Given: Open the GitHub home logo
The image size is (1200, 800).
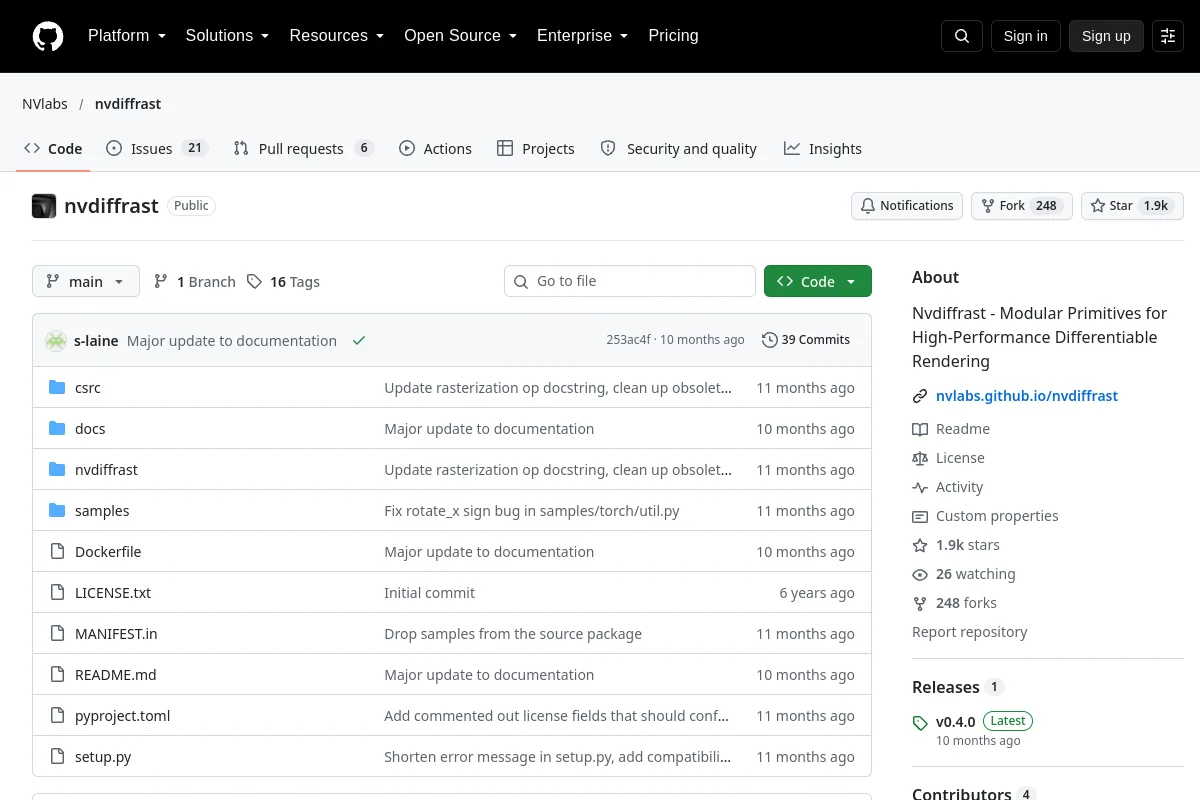Looking at the screenshot, I should pos(48,36).
